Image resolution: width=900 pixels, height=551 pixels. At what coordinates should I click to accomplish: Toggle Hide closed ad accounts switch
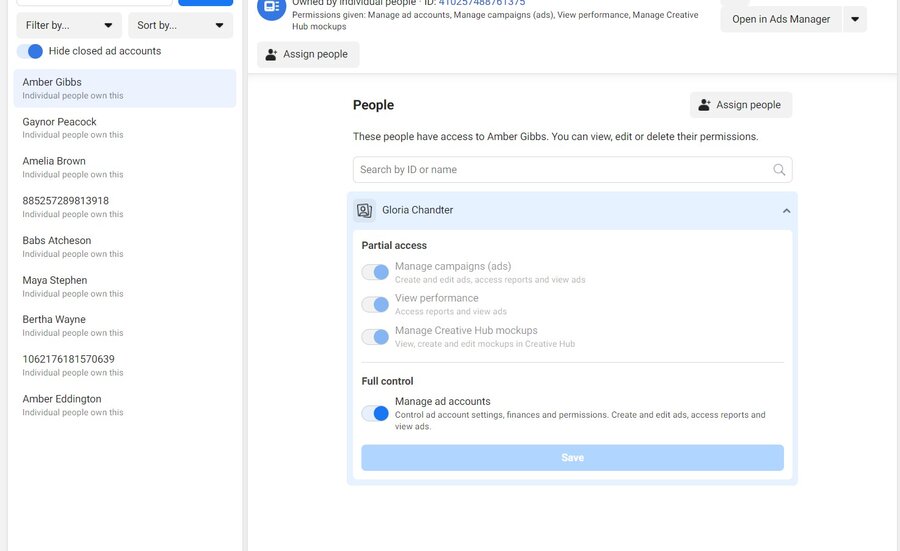click(31, 51)
